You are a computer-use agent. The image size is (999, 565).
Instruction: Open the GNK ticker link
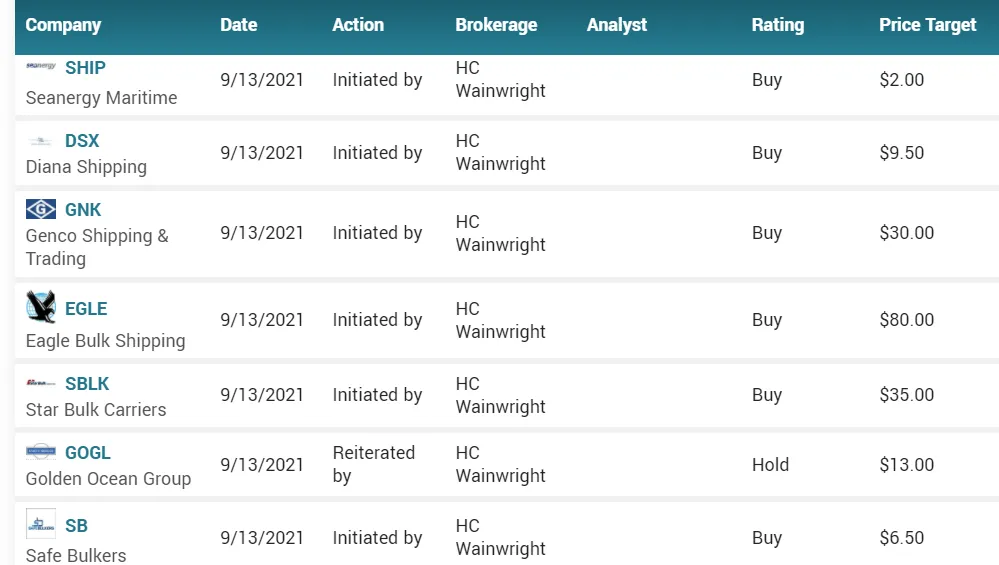[83, 210]
